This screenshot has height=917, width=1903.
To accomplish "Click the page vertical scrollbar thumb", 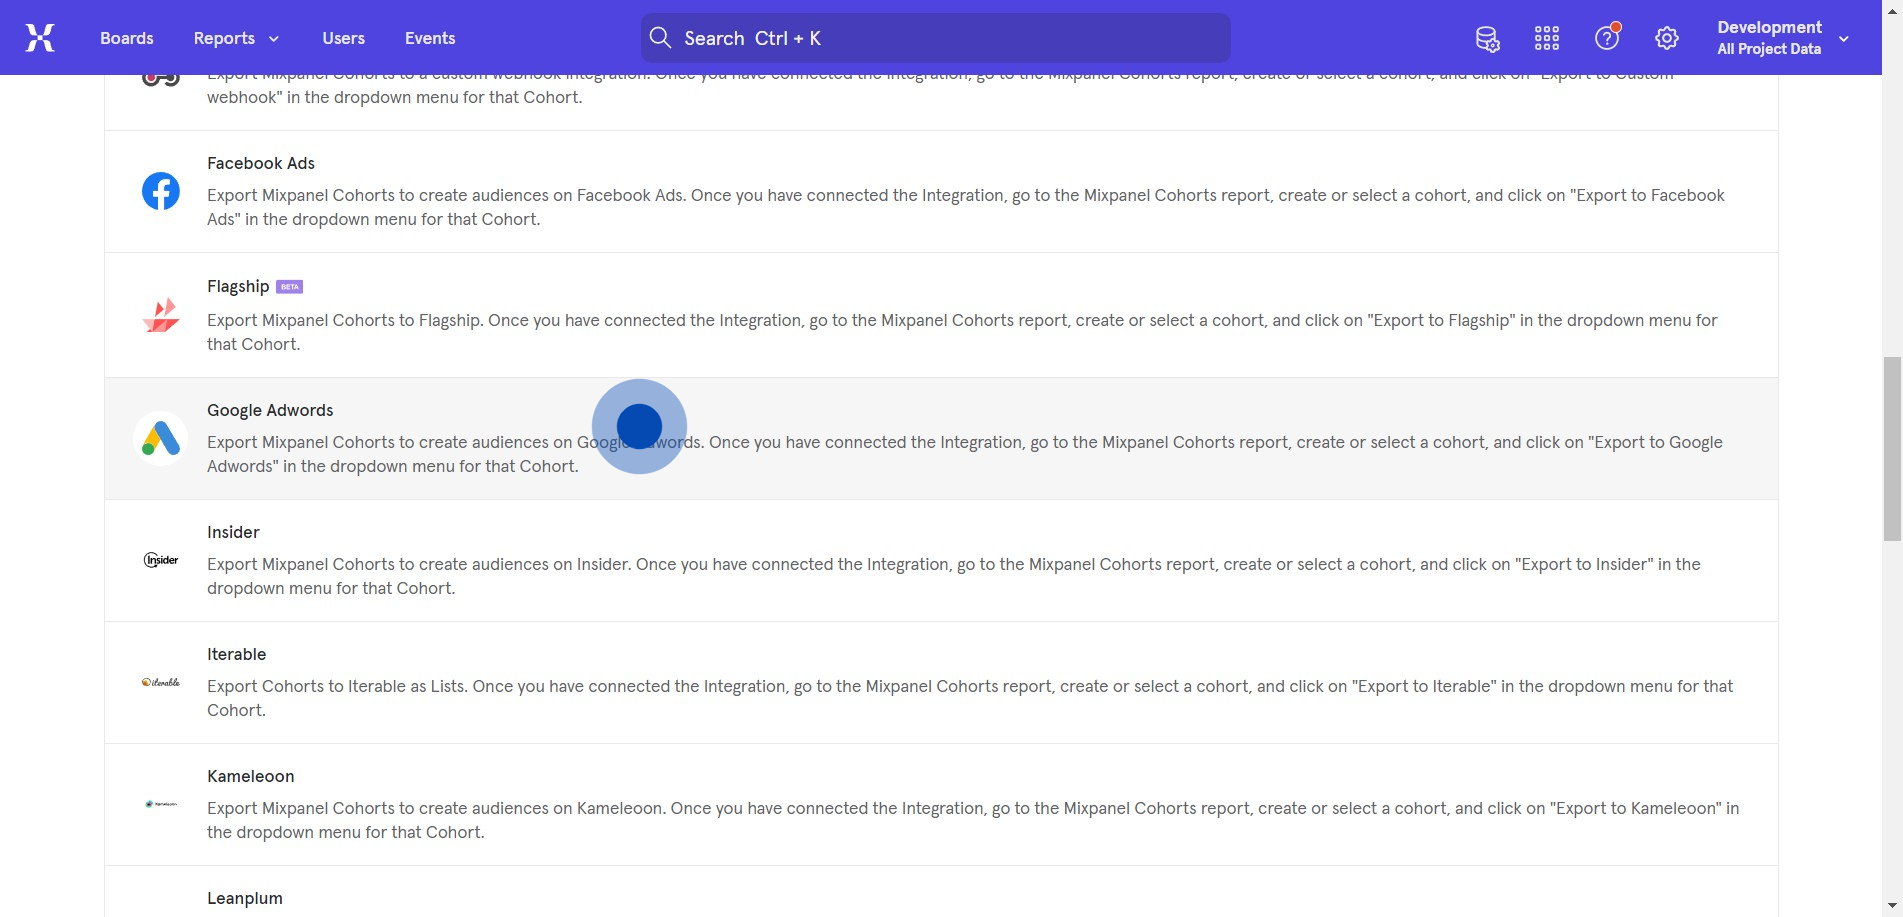I will (x=1892, y=448).
